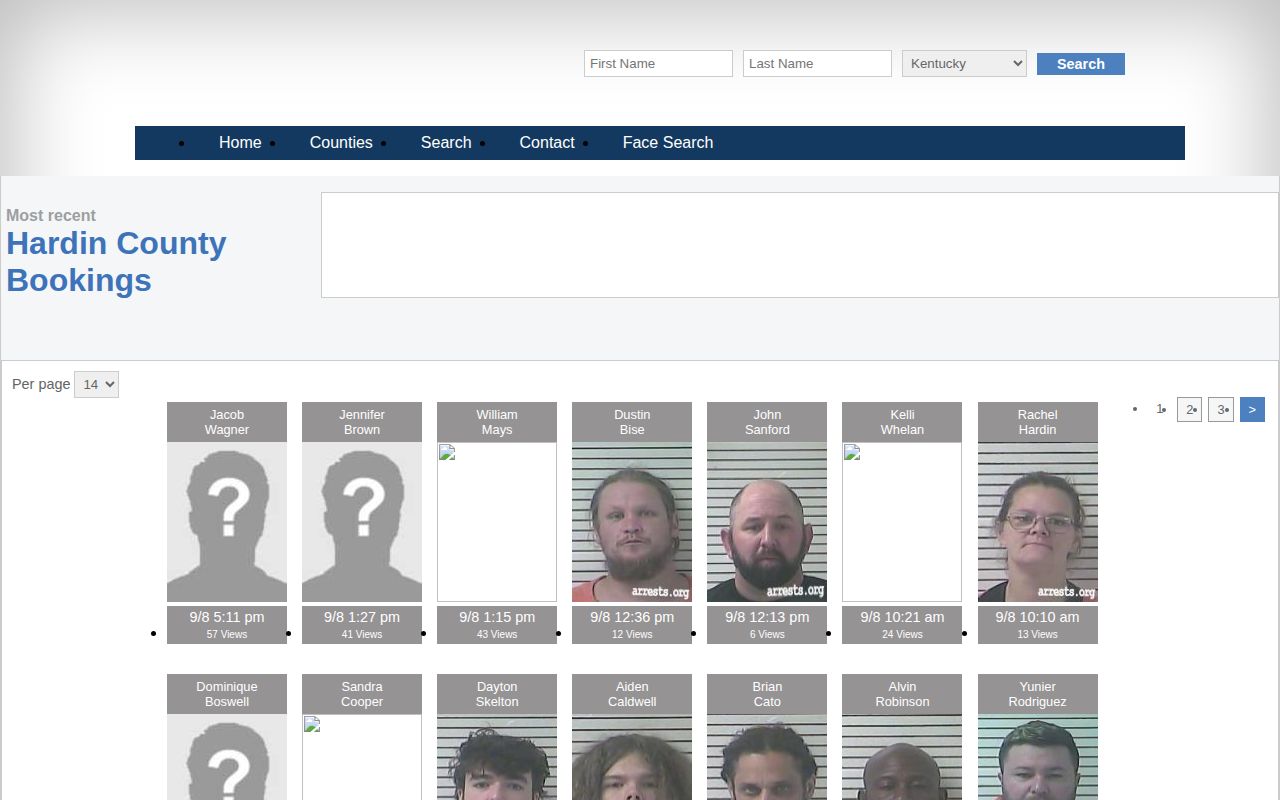Open William Mays name header
Screen dimensions: 1280x800
[497, 422]
